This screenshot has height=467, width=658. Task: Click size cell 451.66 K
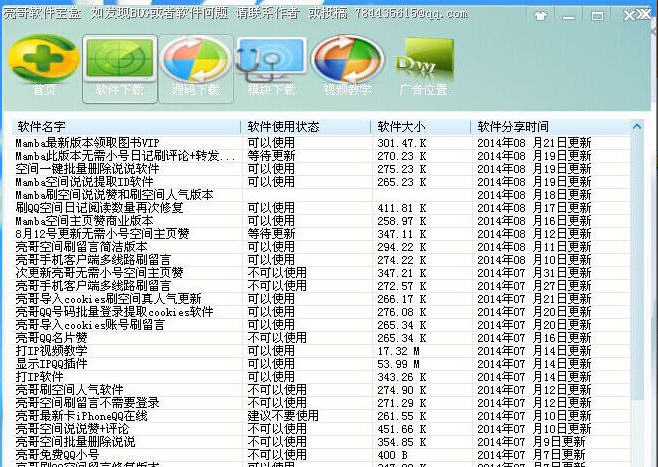(x=402, y=429)
